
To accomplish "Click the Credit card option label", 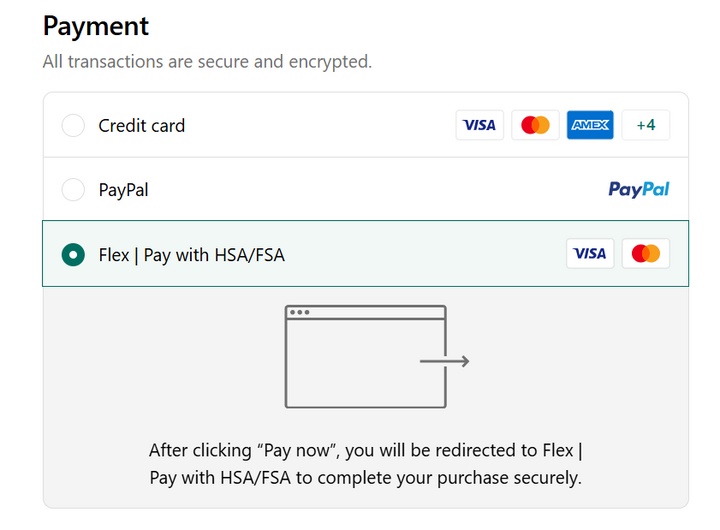I will (141, 126).
